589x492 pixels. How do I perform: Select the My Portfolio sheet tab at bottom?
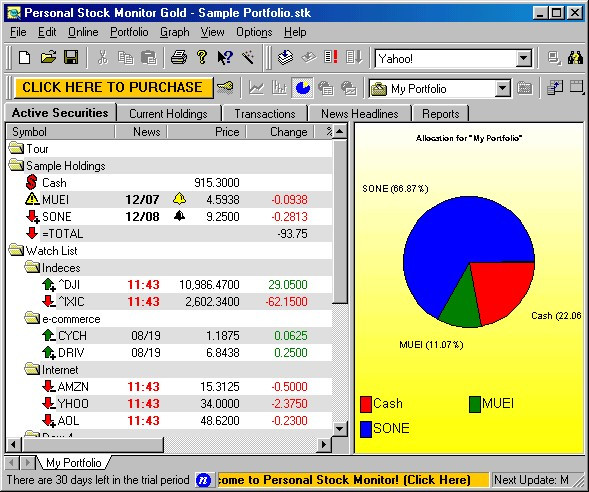(x=74, y=463)
